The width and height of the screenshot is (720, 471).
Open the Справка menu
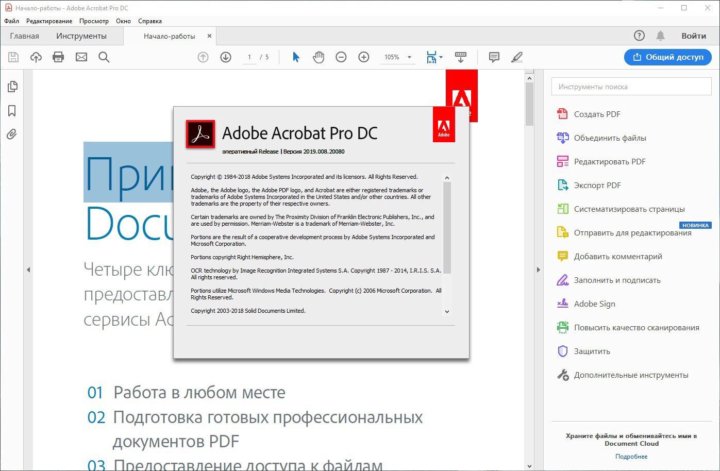point(150,21)
